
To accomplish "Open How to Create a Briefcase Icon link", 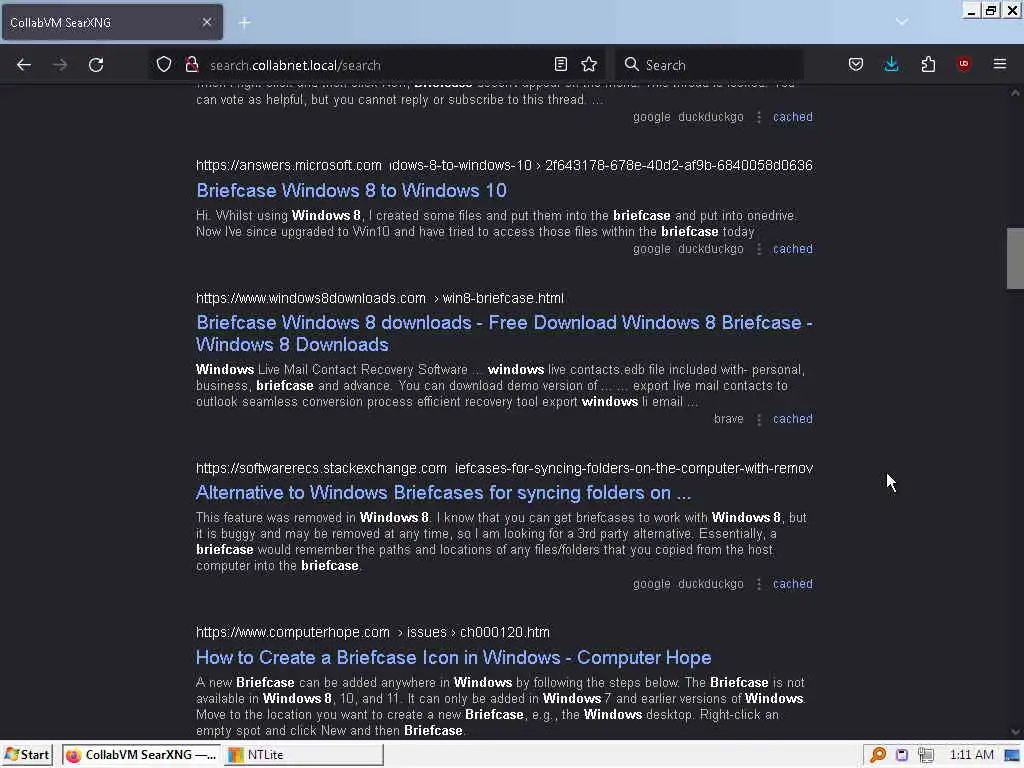I will tap(453, 658).
